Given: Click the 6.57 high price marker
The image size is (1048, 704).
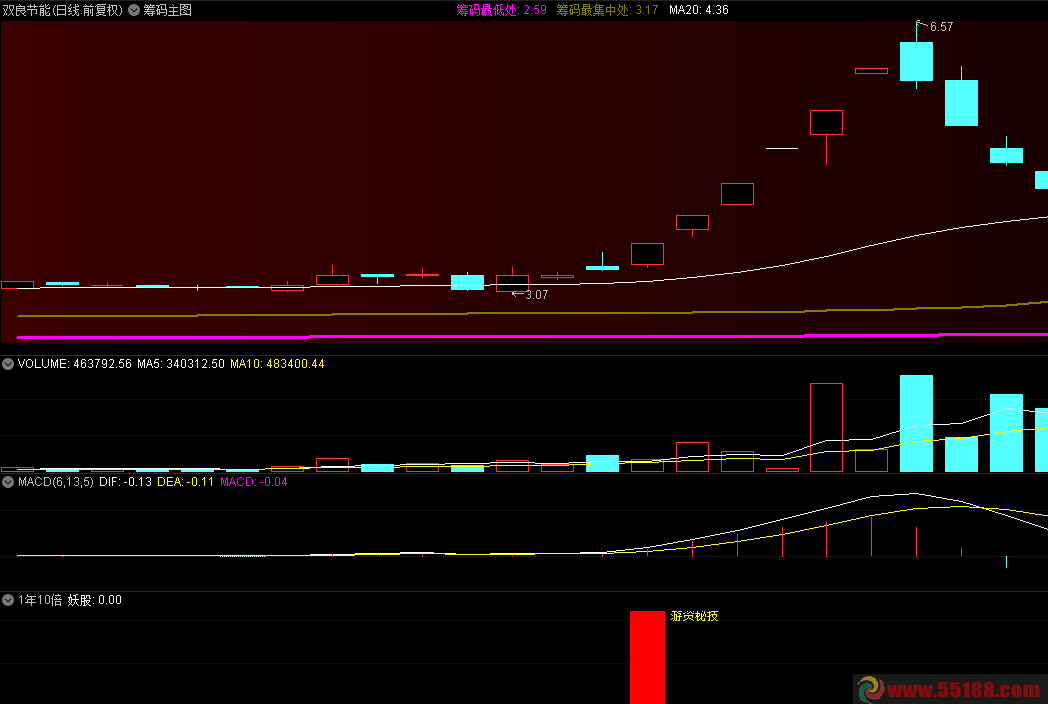Looking at the screenshot, I should point(940,27).
